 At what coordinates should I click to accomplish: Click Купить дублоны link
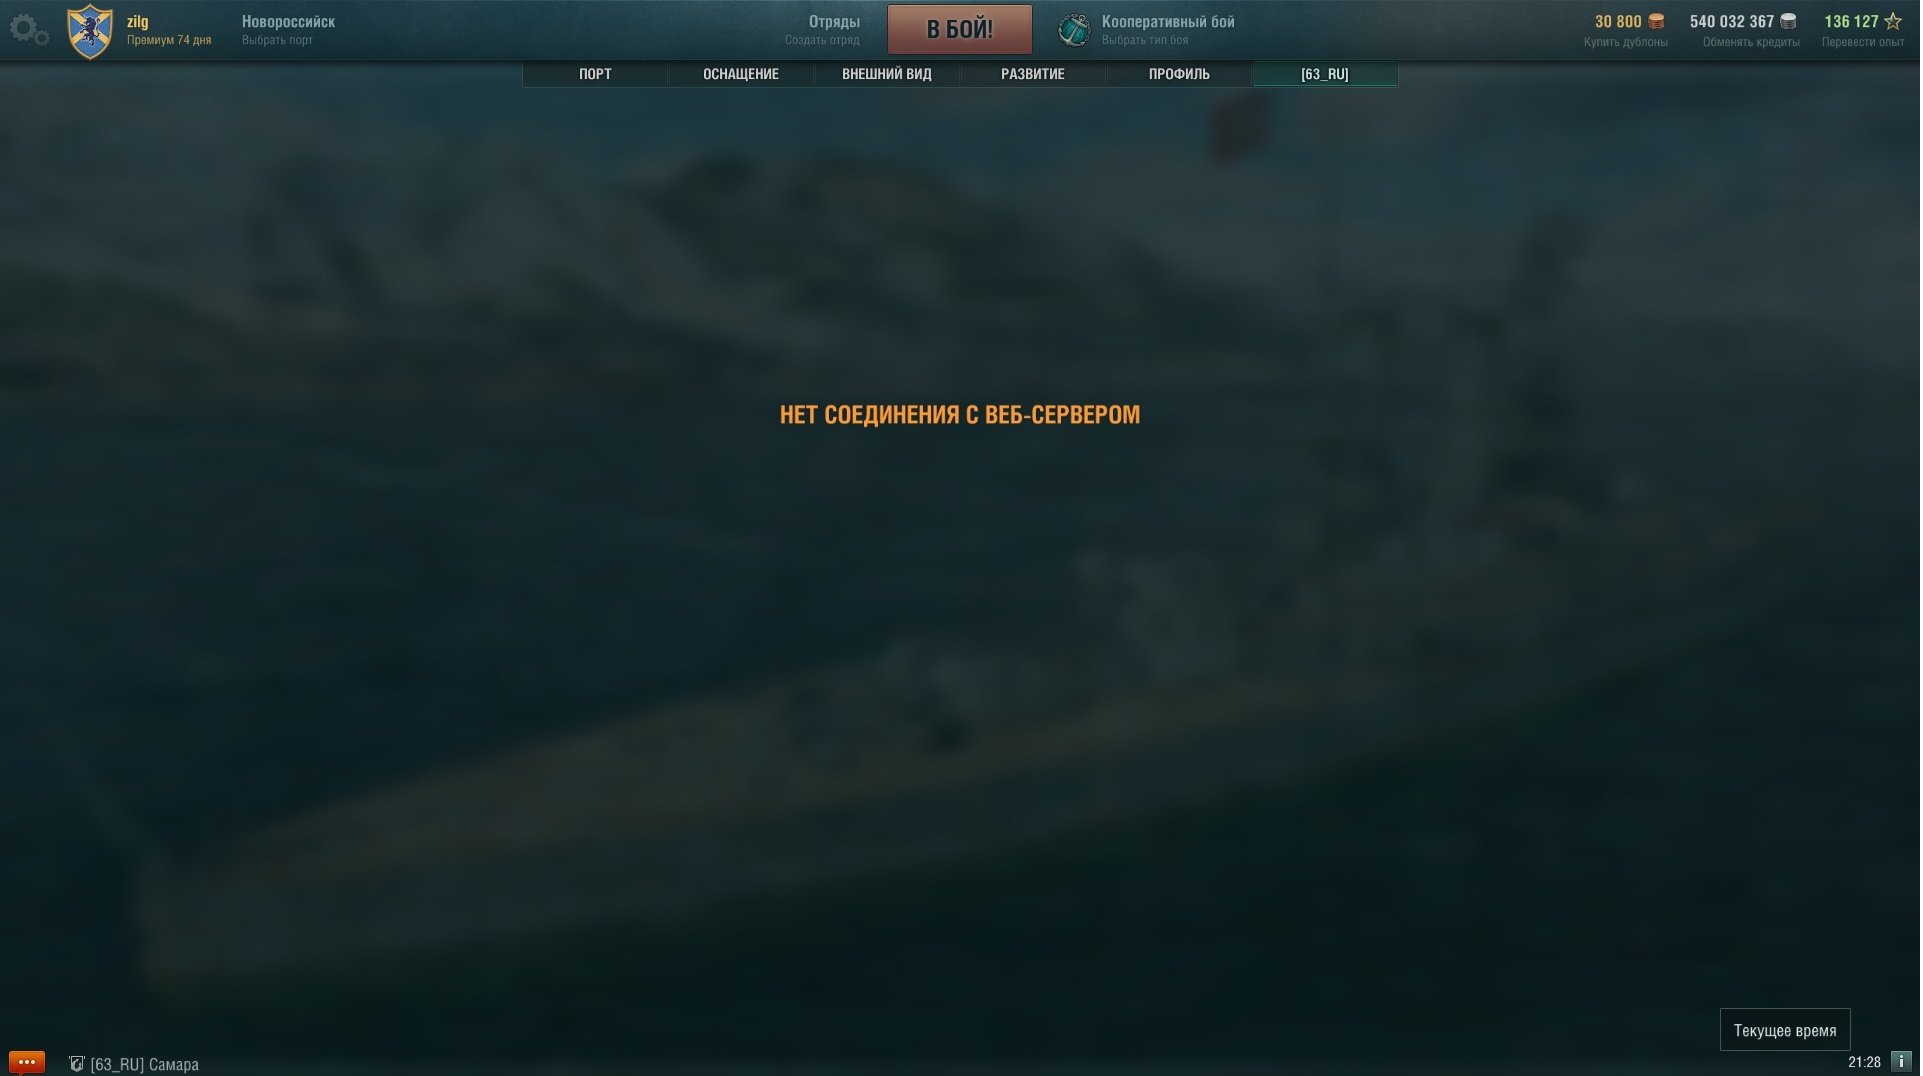click(x=1626, y=42)
